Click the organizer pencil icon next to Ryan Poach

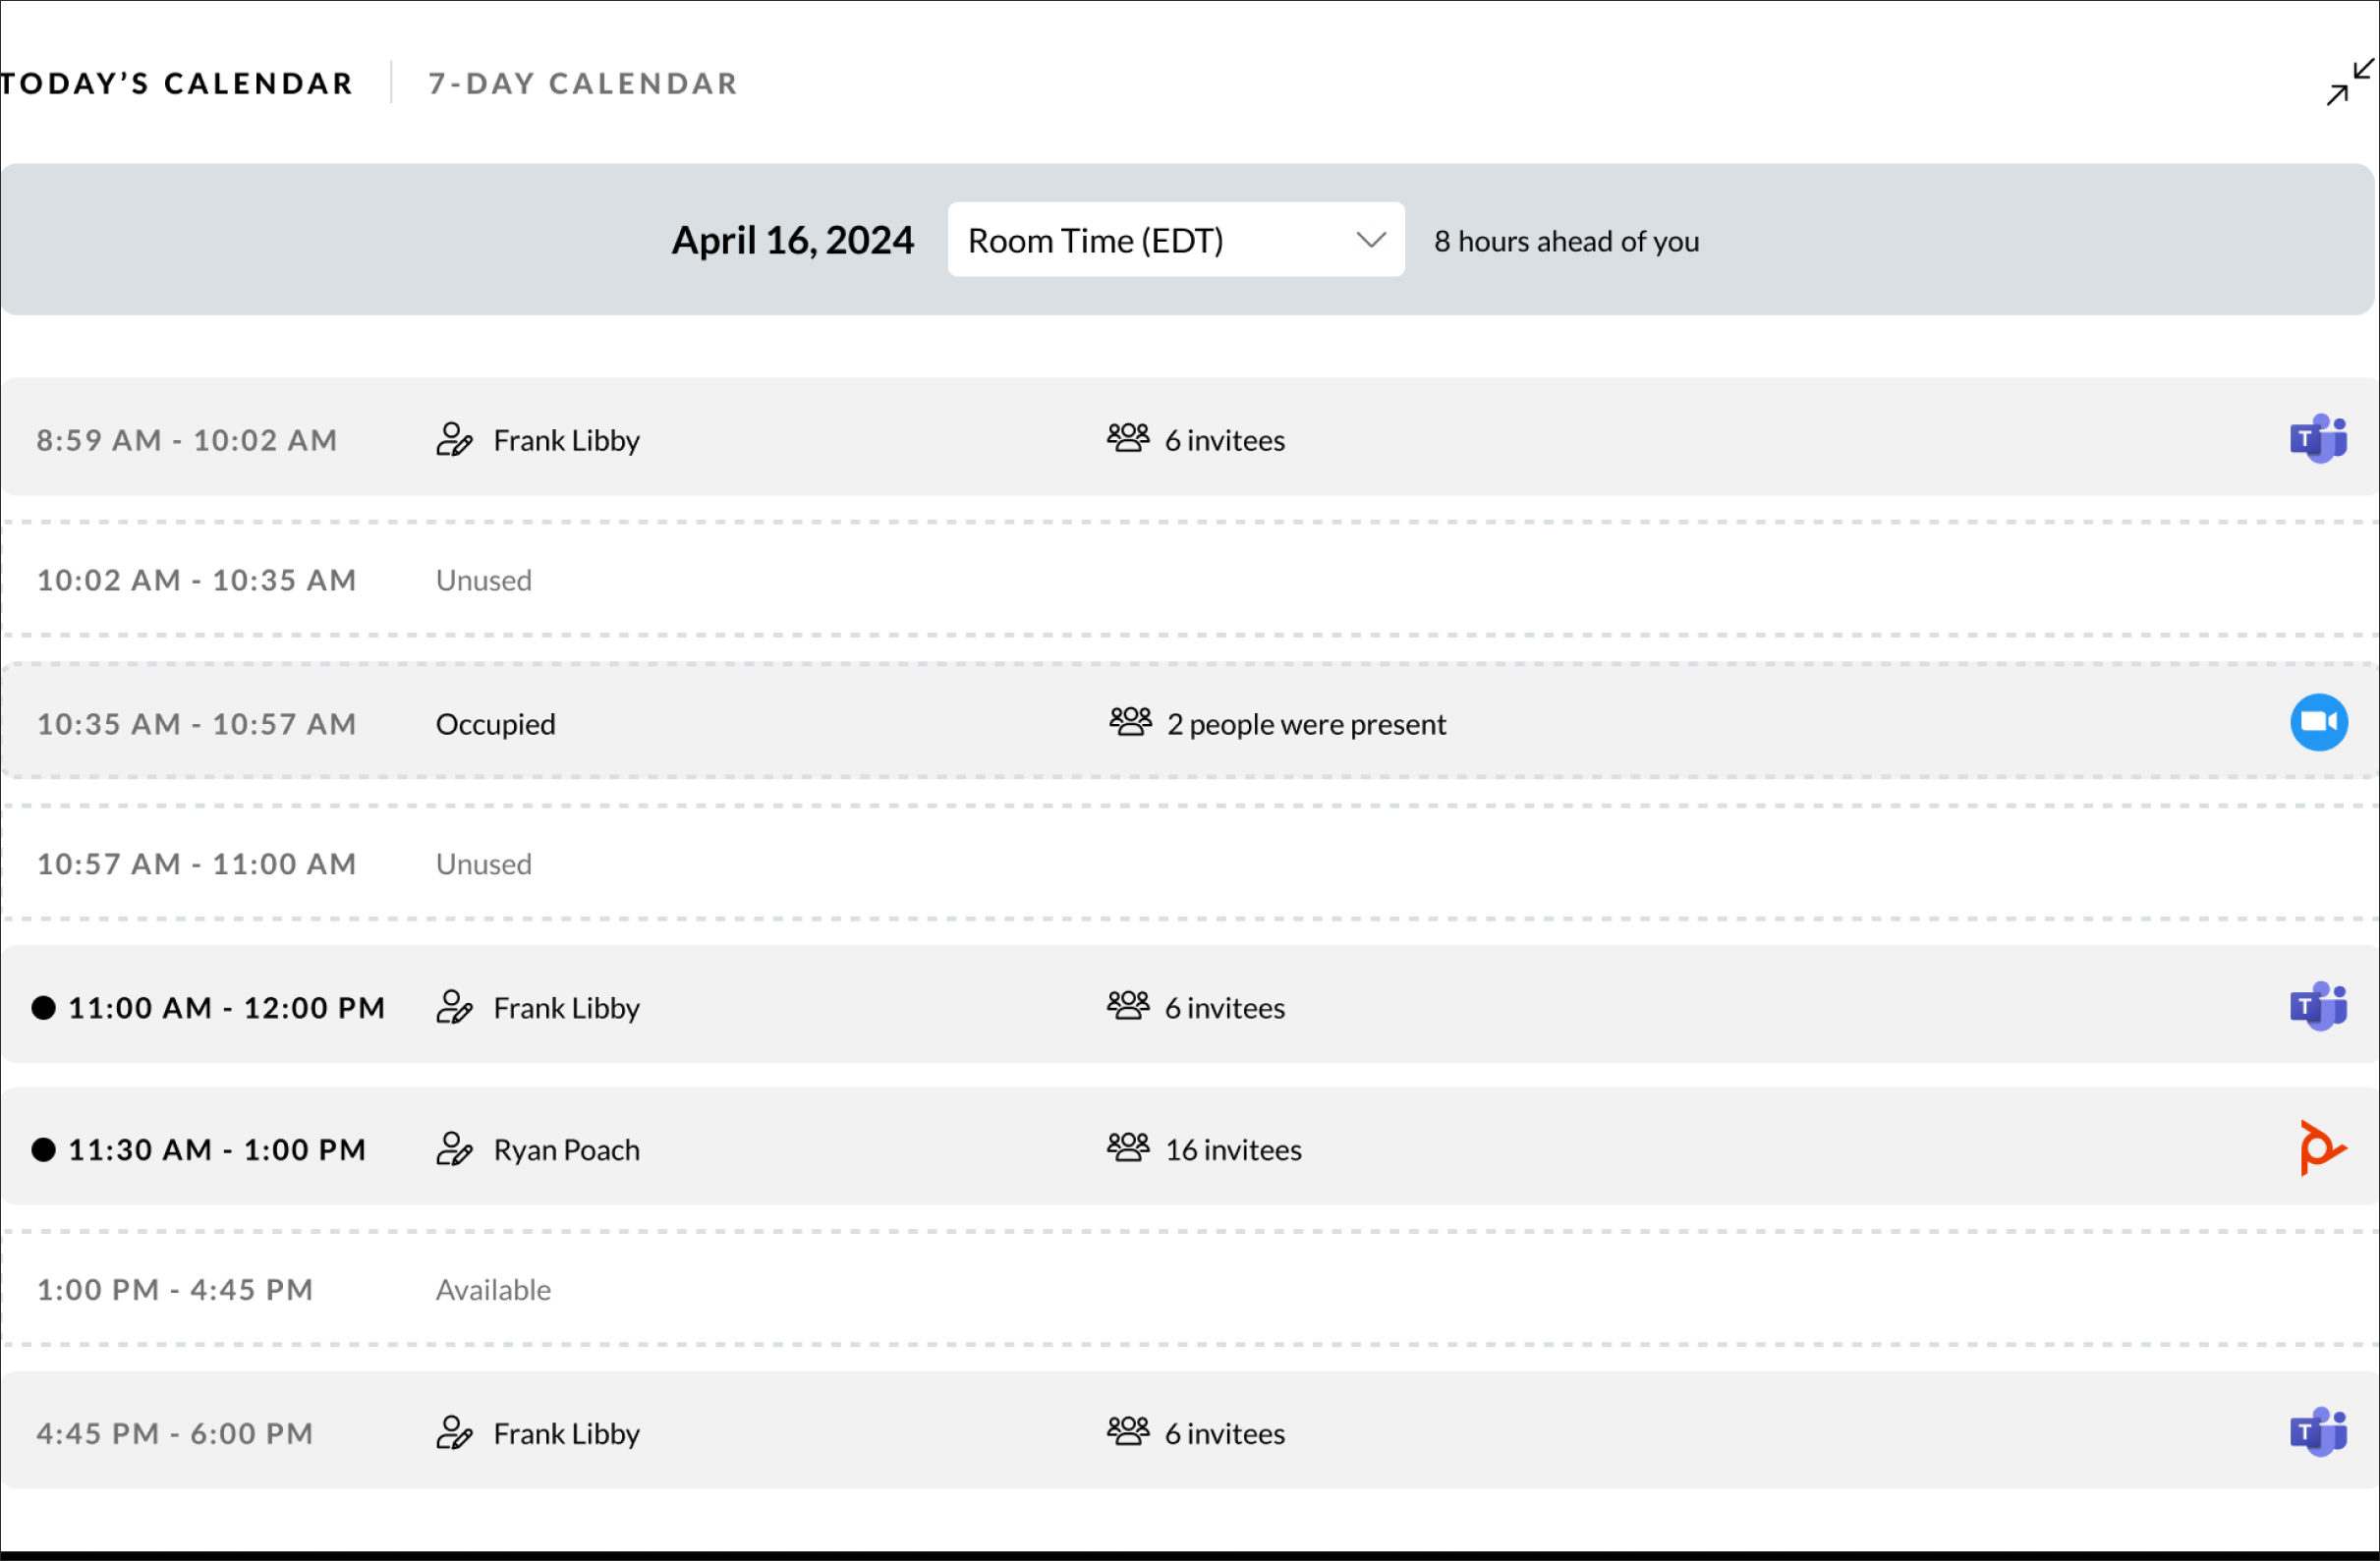[455, 1148]
